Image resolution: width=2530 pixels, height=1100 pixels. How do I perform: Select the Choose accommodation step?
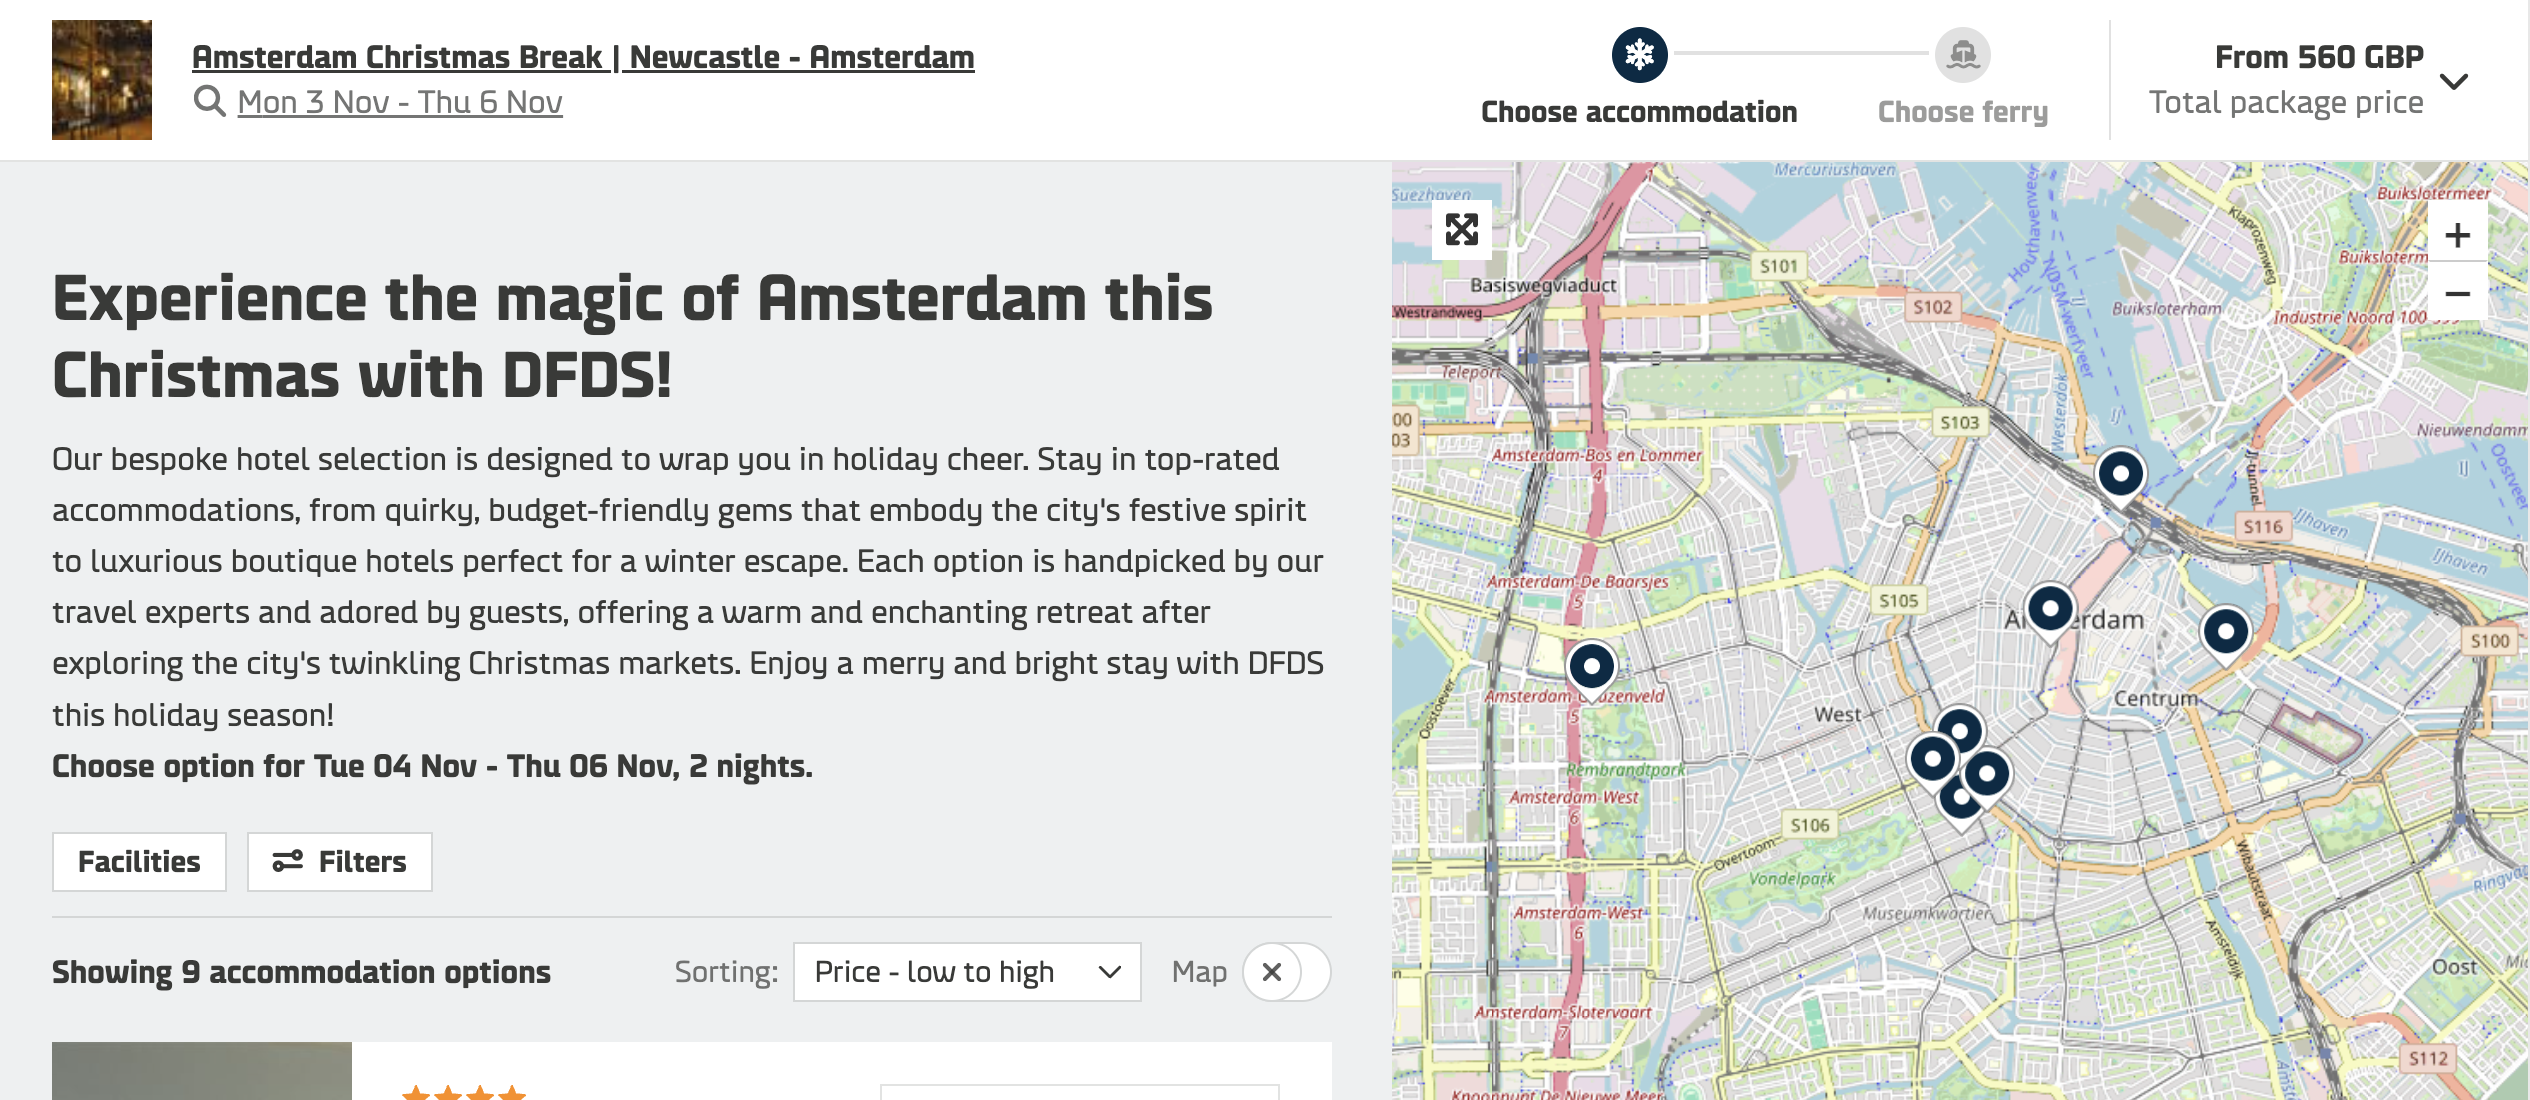pos(1638,112)
